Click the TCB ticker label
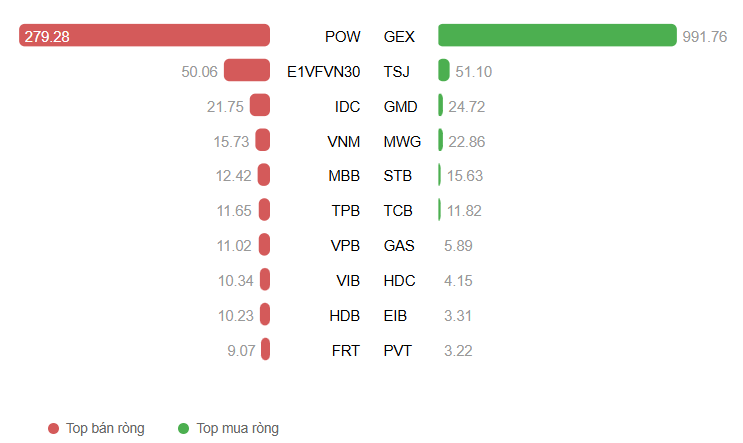This screenshot has width=743, height=443. (398, 211)
